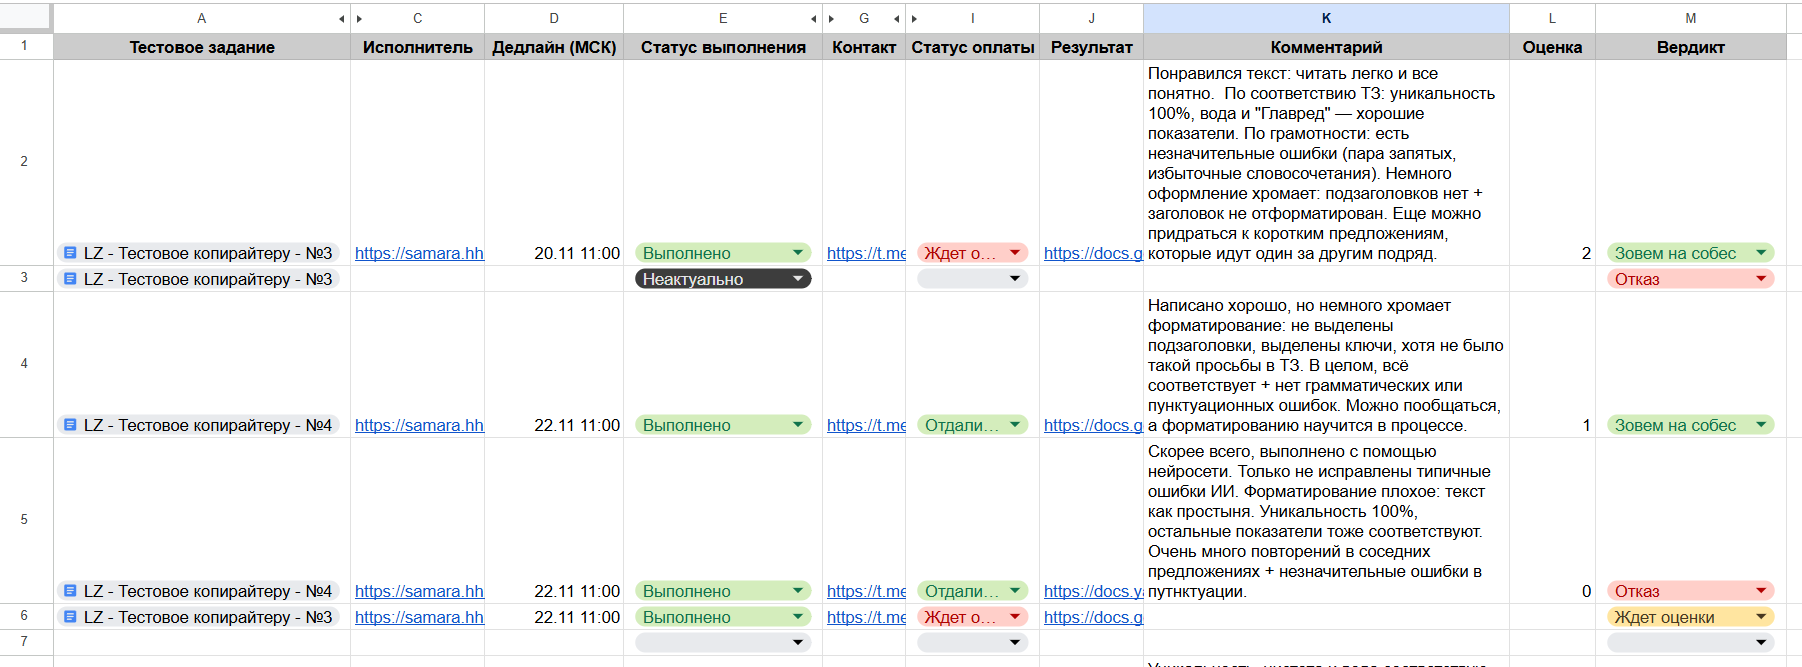Select column K header
Image resolution: width=1802 pixels, height=667 pixels.
pyautogui.click(x=1326, y=18)
